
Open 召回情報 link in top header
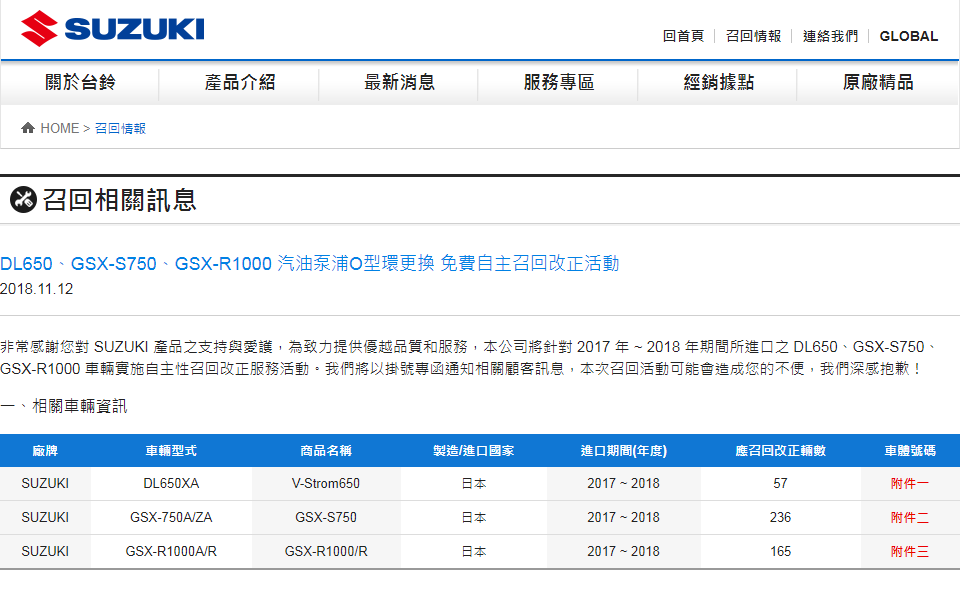click(753, 36)
